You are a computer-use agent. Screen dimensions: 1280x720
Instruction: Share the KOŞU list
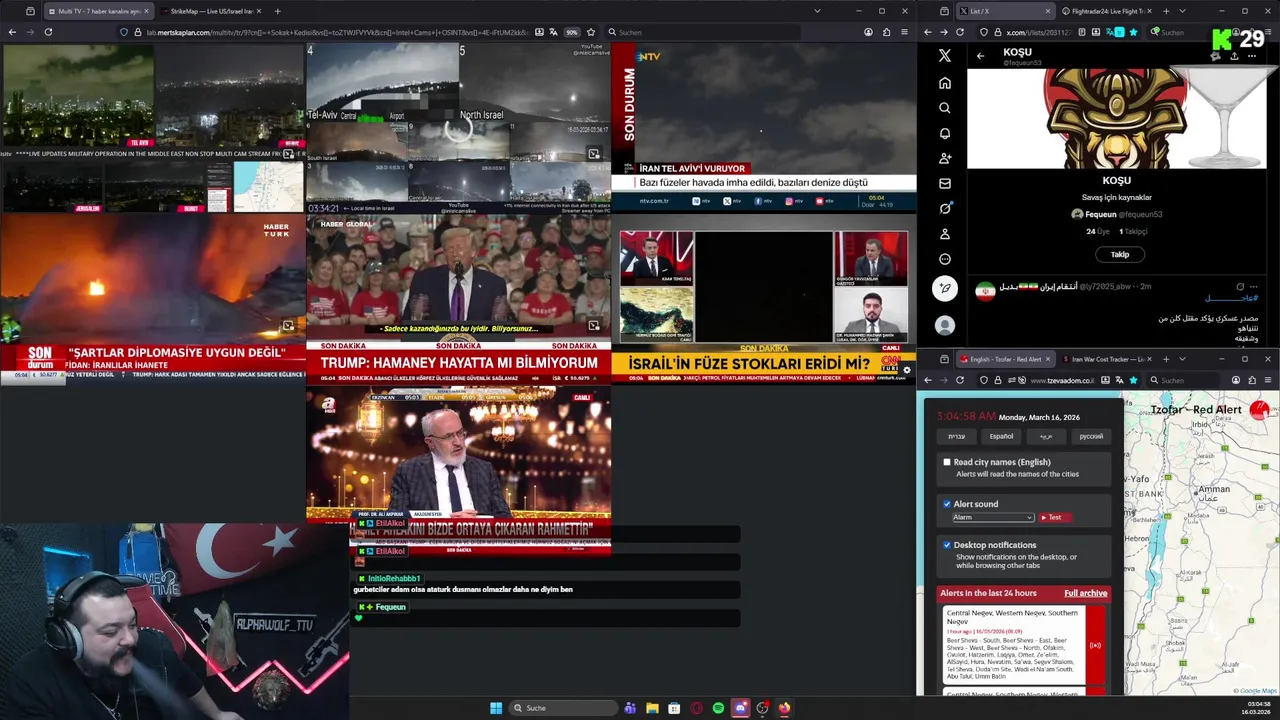pyautogui.click(x=1234, y=56)
